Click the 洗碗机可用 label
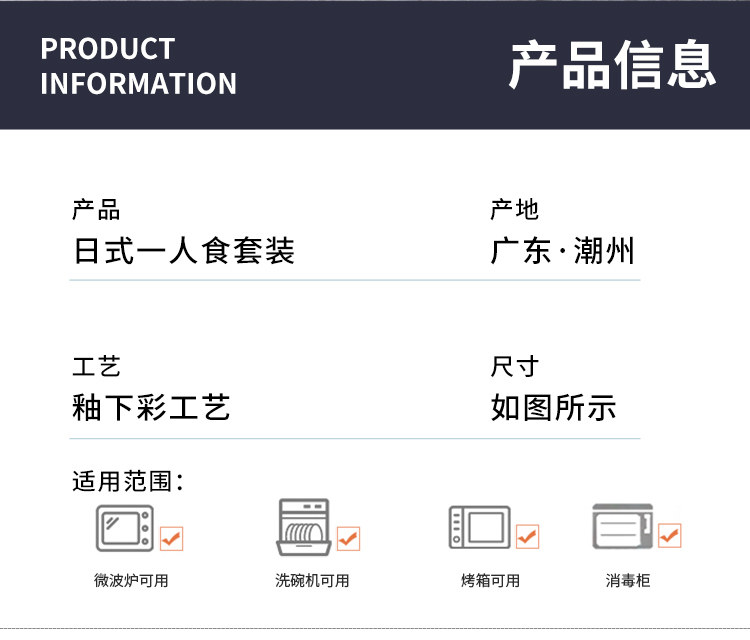The image size is (750, 640). [x=312, y=580]
